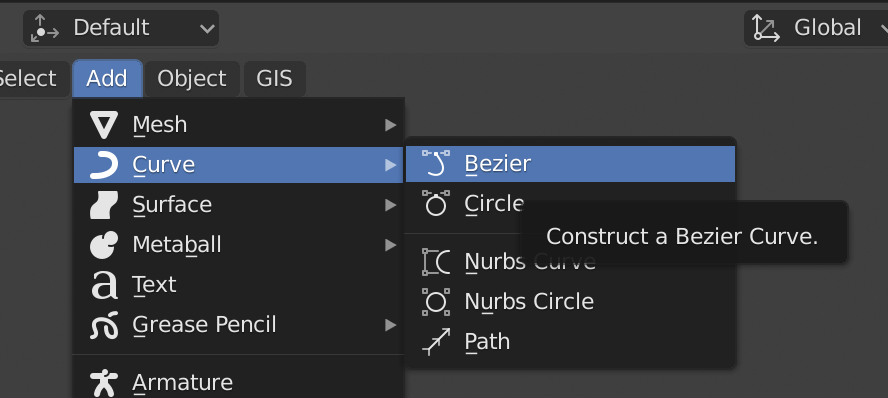Viewport: 888px width, 398px height.
Task: Click the Mesh triangle icon
Action: click(x=104, y=125)
